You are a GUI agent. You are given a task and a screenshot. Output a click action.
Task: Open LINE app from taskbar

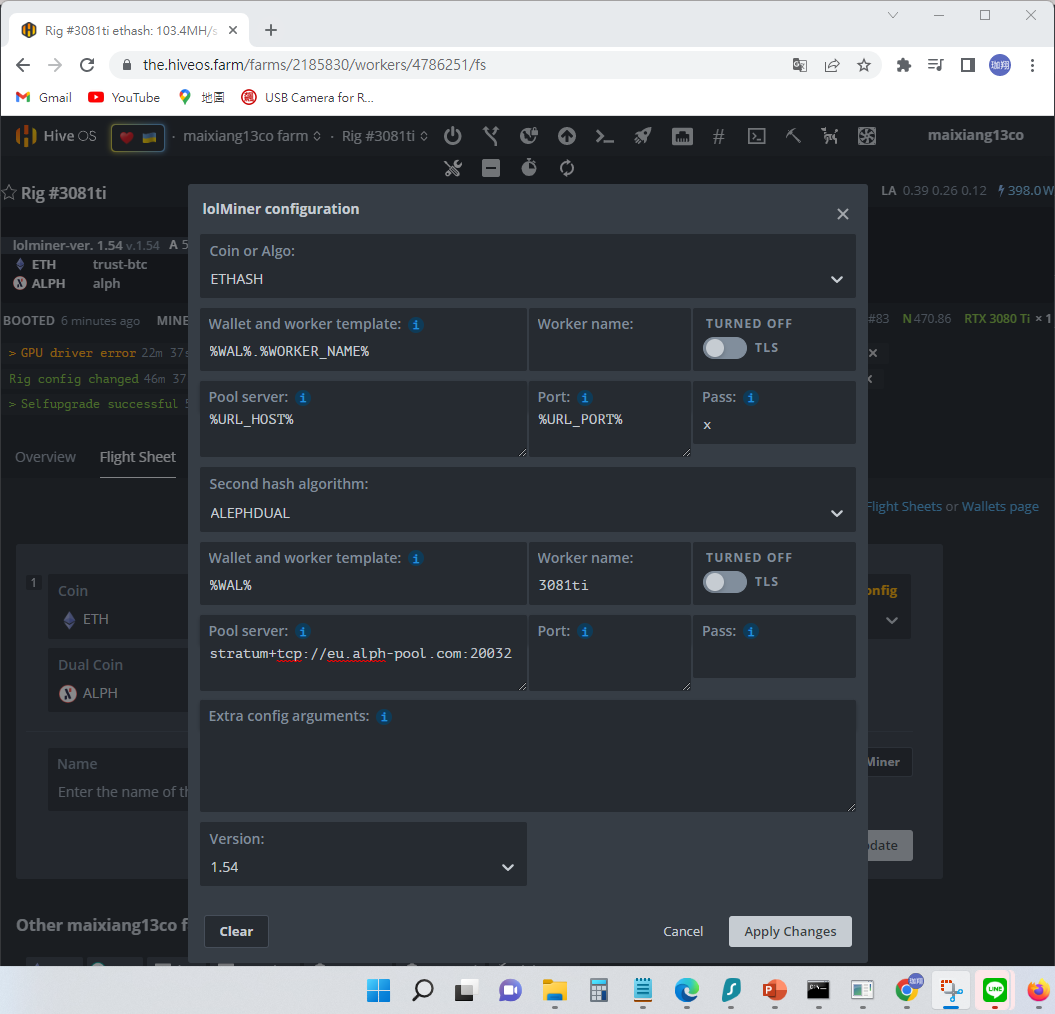(994, 990)
